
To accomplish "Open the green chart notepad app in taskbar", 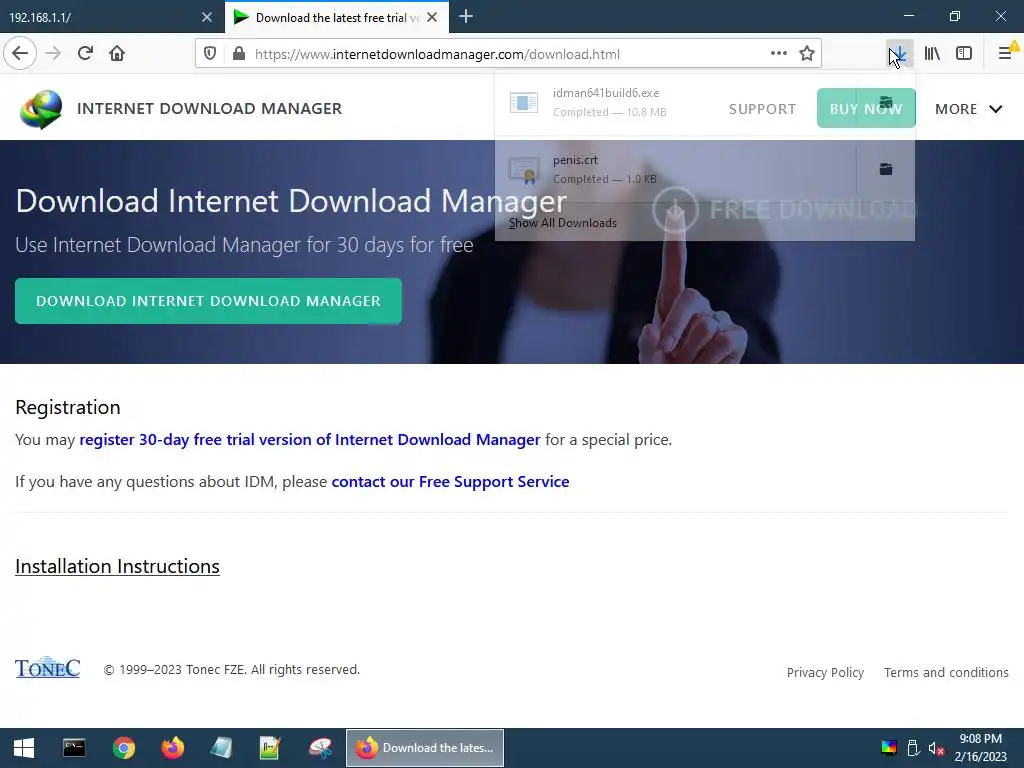I will [x=270, y=748].
